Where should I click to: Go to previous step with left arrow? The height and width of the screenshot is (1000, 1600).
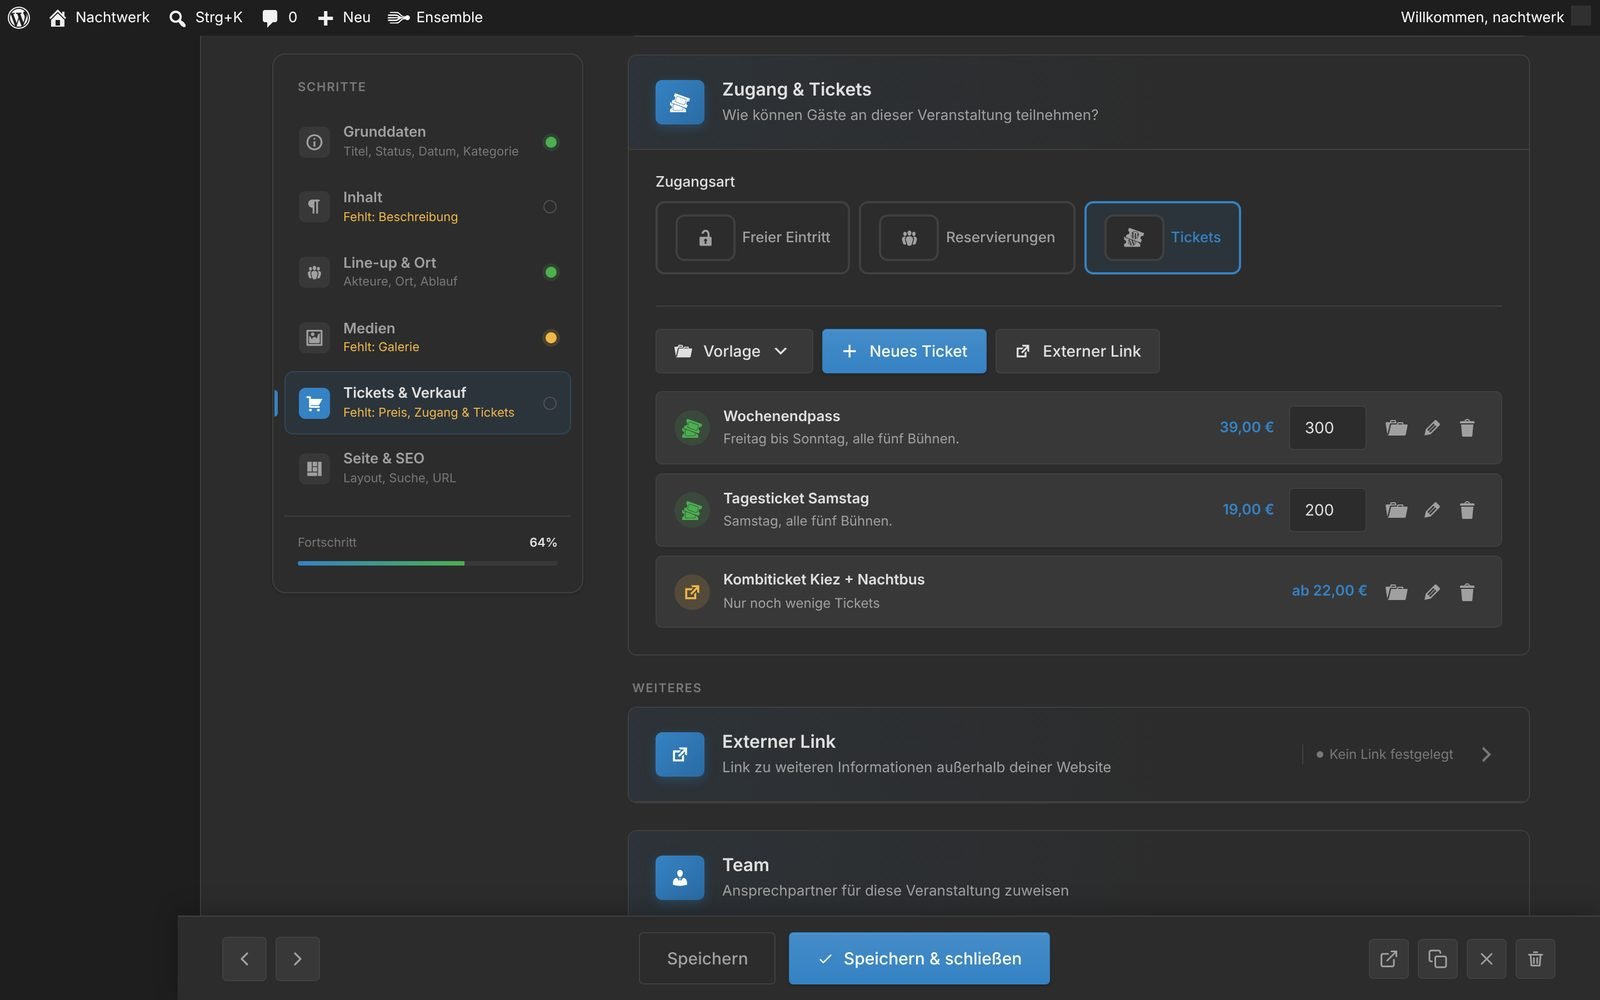coord(244,959)
